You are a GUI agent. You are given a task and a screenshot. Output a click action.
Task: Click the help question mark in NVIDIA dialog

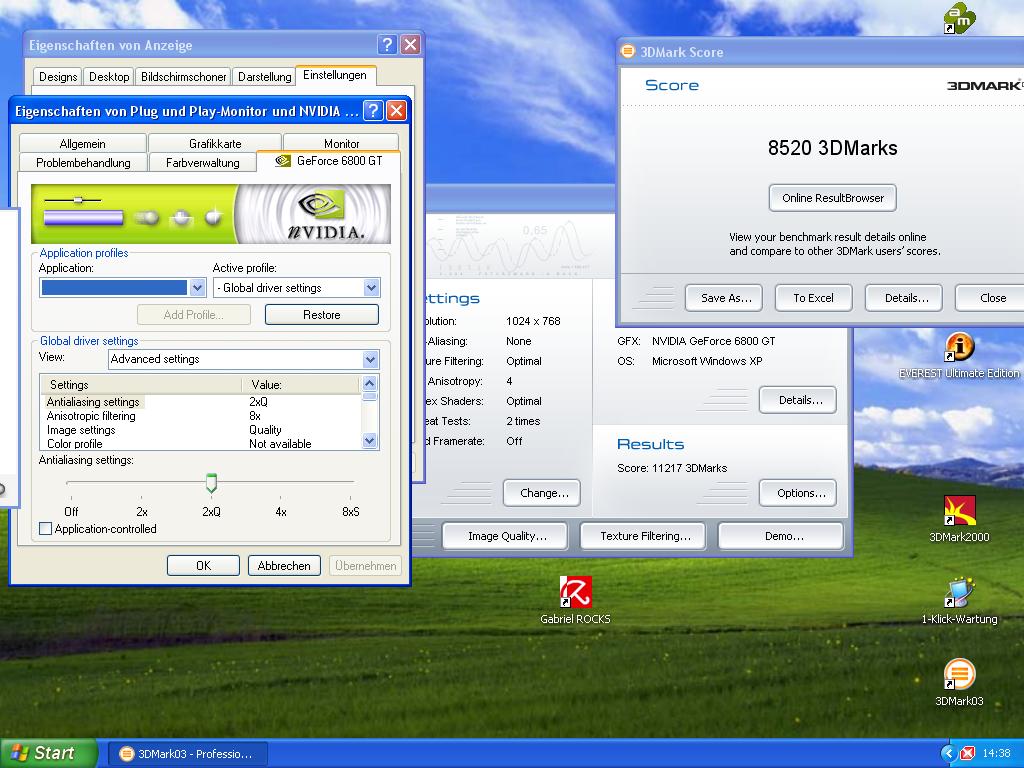pos(373,110)
